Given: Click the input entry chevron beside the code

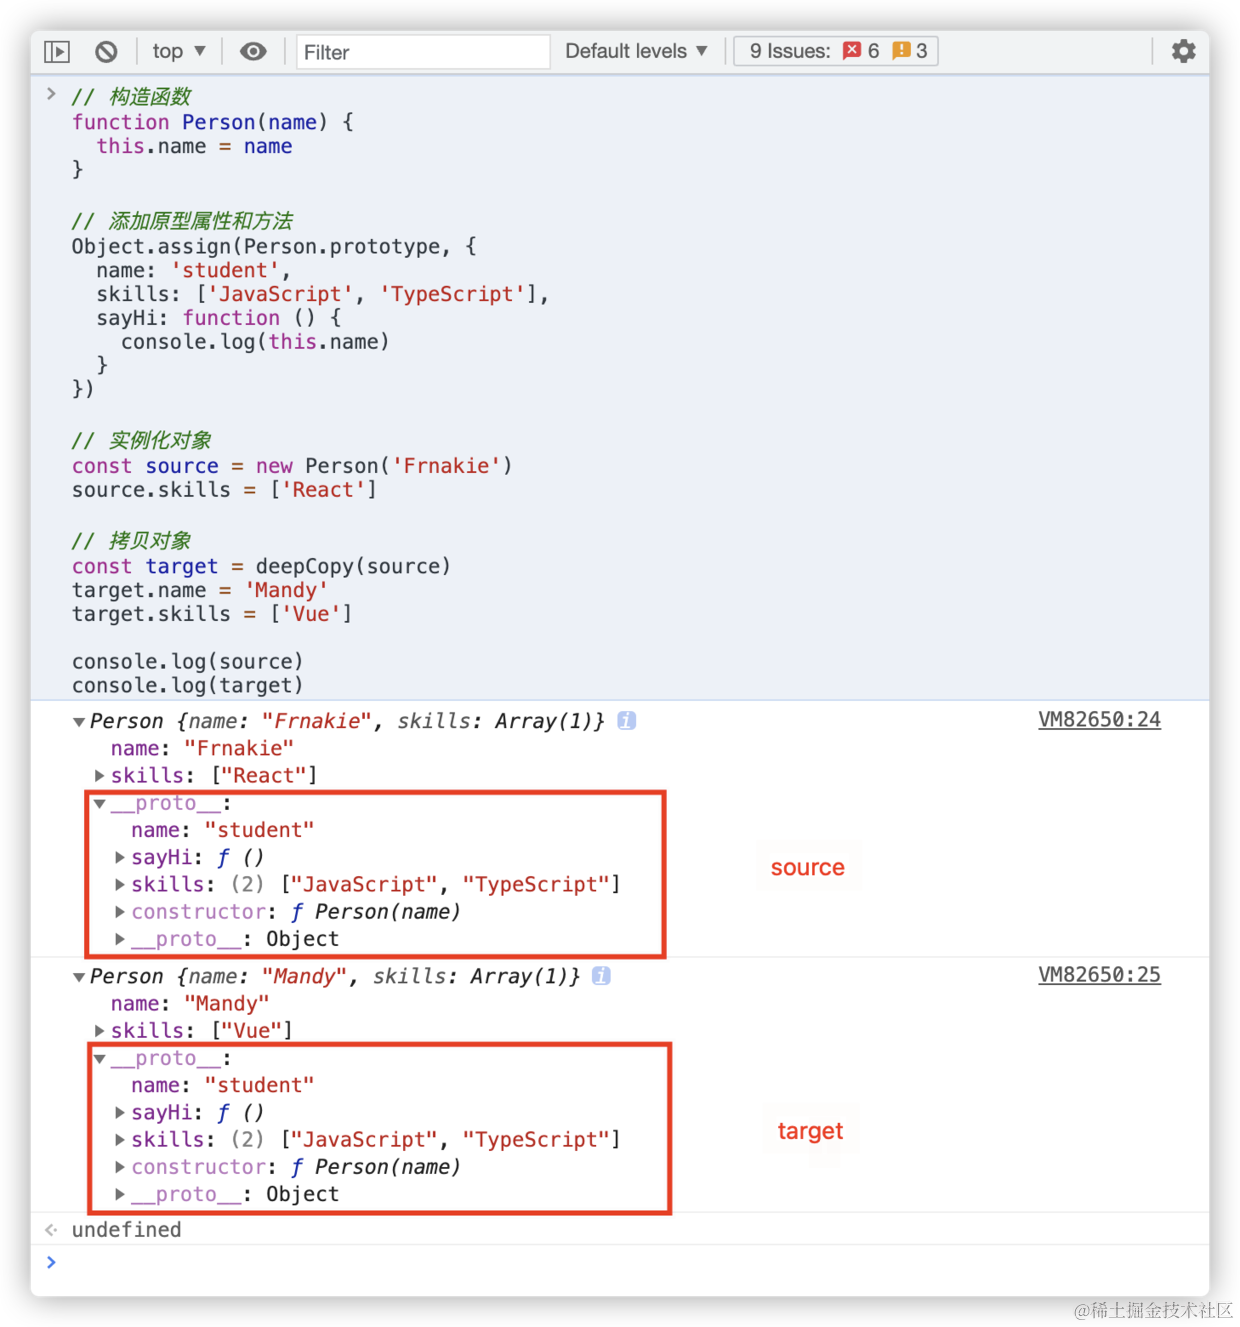Looking at the screenshot, I should click(50, 95).
